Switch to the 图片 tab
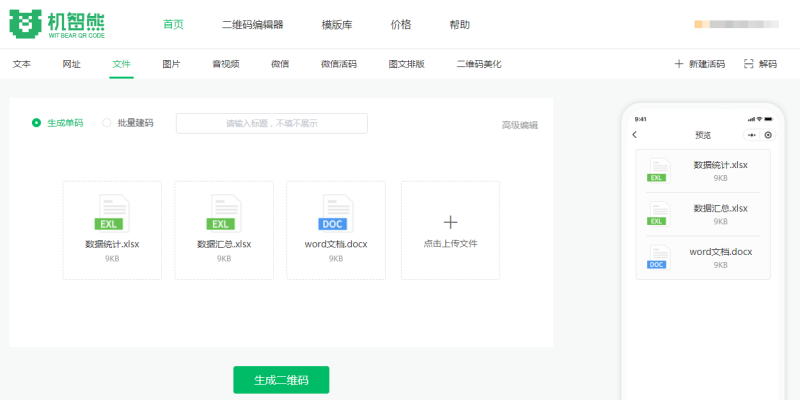This screenshot has width=800, height=400. point(171,64)
